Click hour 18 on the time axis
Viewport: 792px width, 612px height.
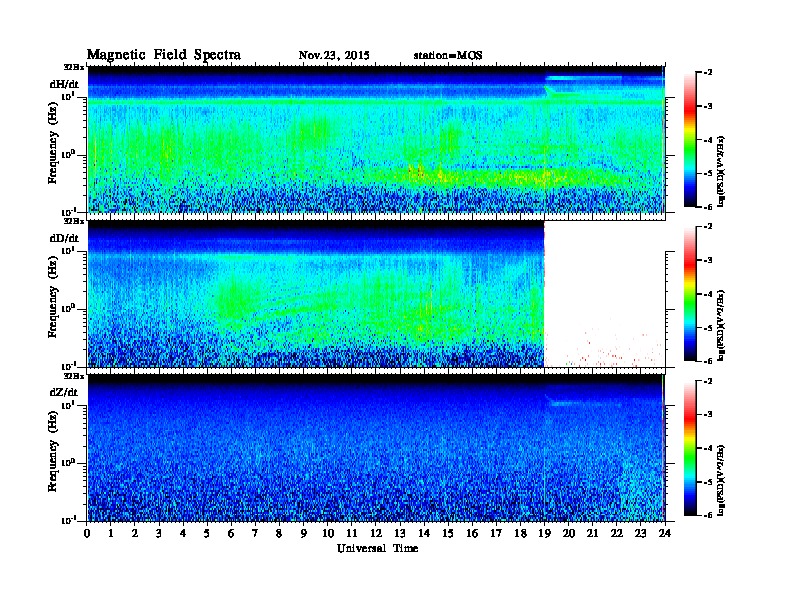click(520, 534)
